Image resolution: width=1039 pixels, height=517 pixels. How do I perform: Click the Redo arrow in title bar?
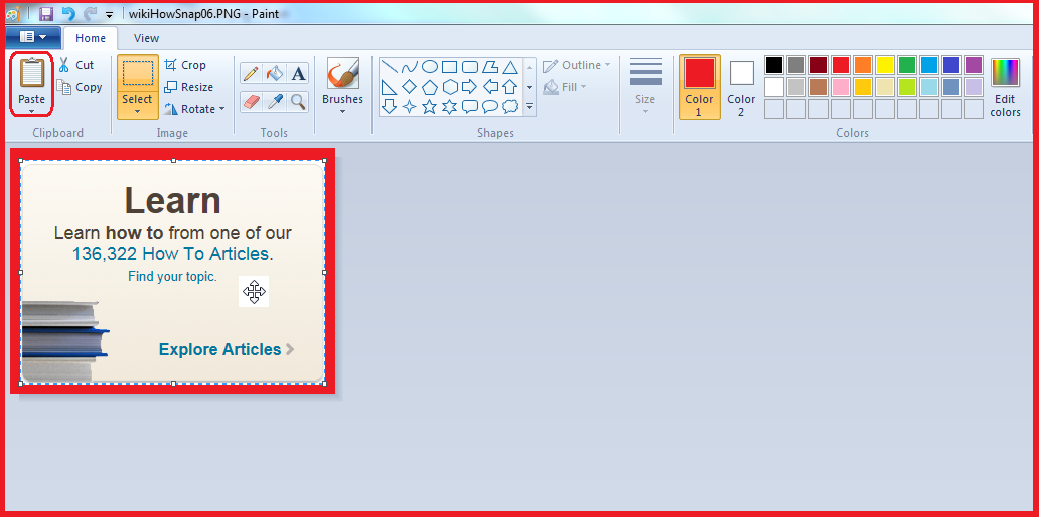89,13
